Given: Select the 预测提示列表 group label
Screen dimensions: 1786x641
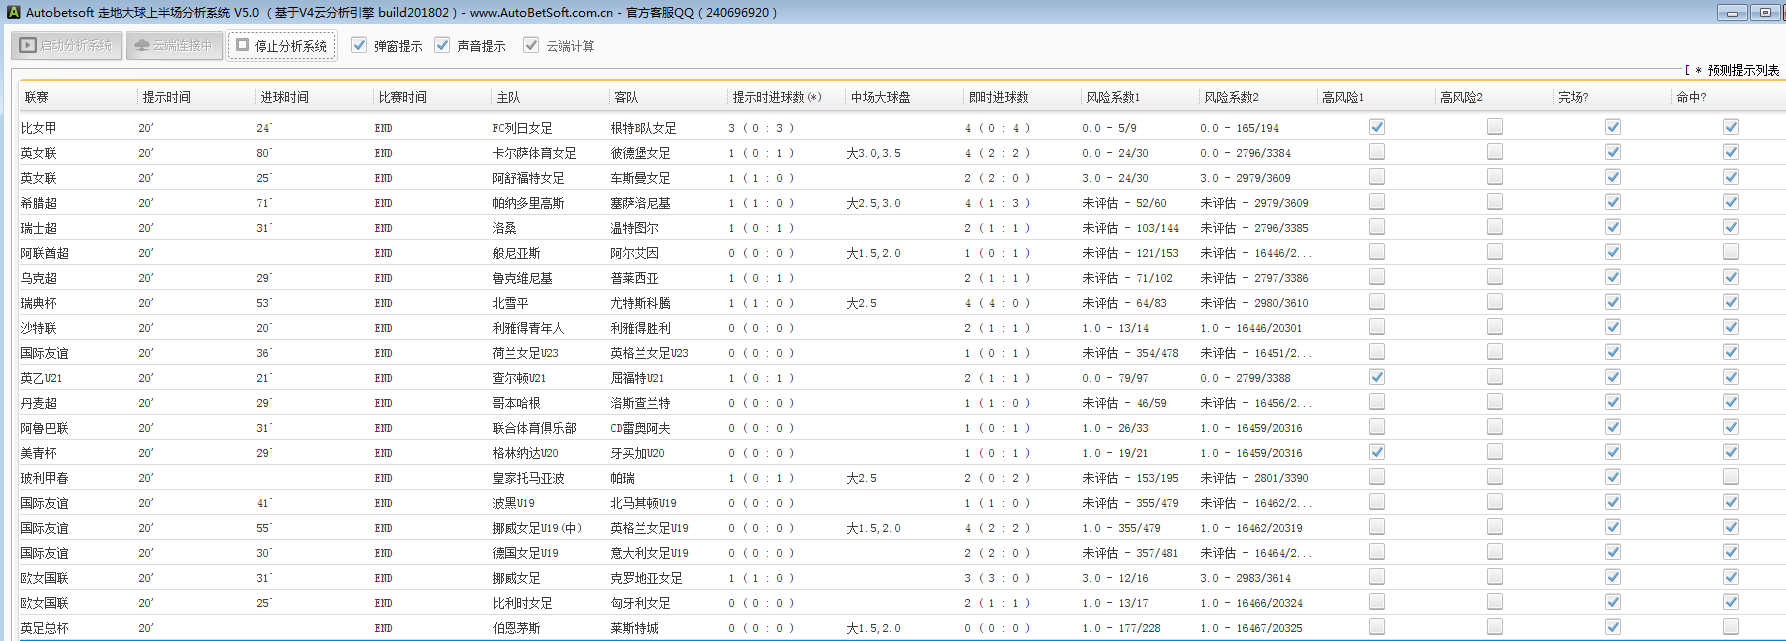Looking at the screenshot, I should [x=1742, y=70].
